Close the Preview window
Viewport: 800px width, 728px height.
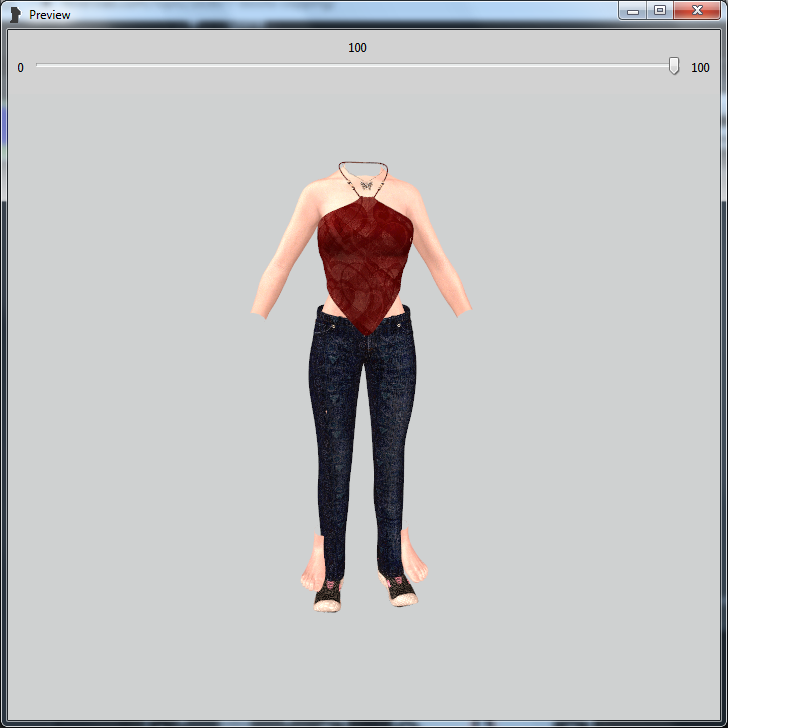coord(697,10)
